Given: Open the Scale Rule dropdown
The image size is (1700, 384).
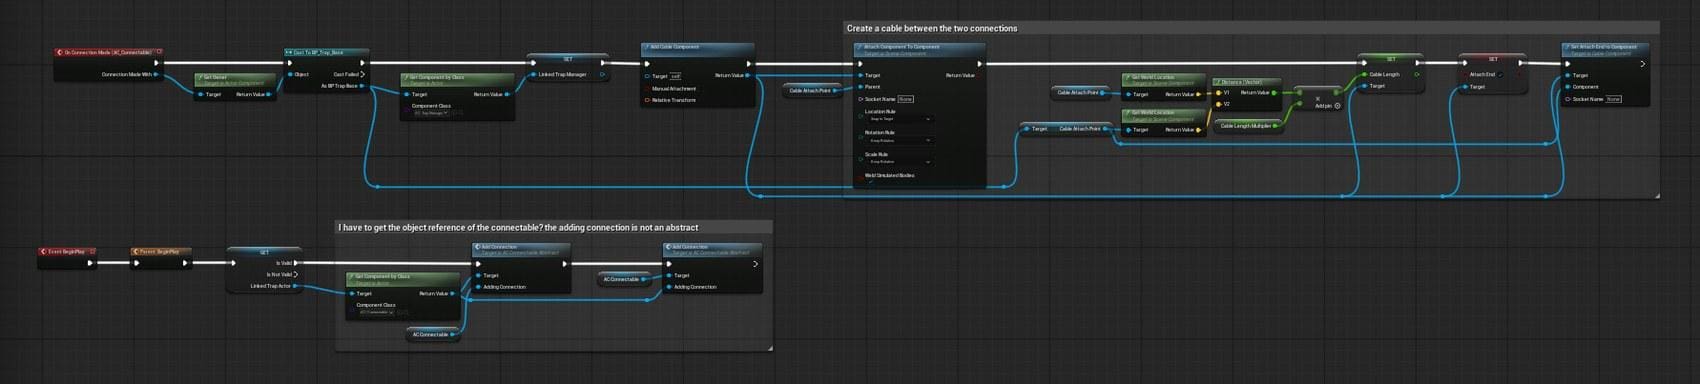Looking at the screenshot, I should 900,161.
